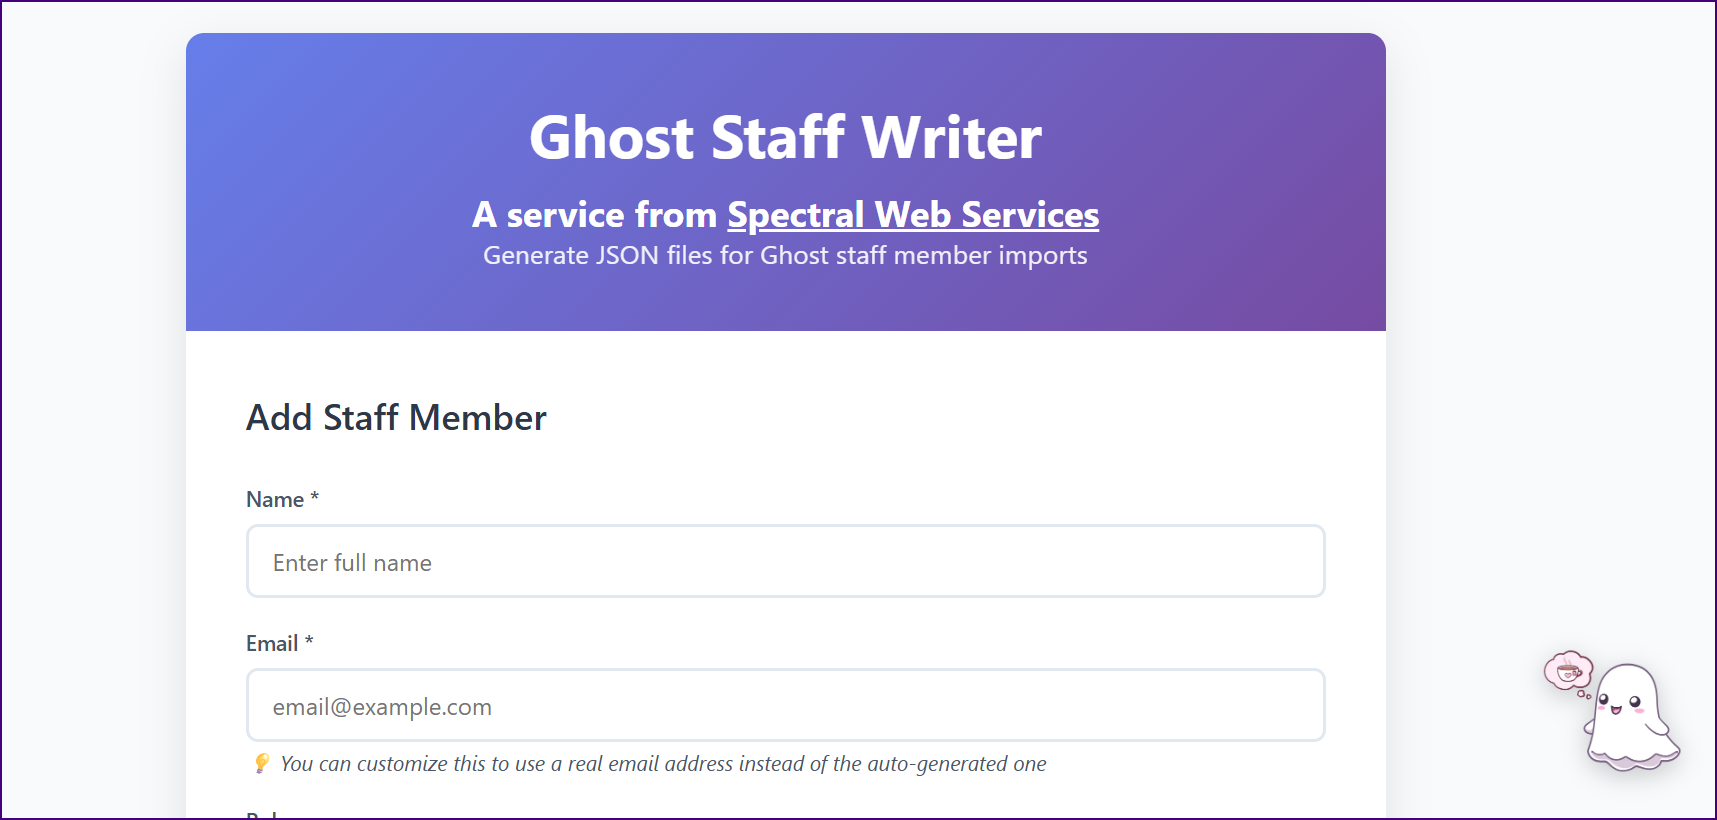Focus the Name input field
Viewport: 1717px width, 820px height.
(x=785, y=562)
